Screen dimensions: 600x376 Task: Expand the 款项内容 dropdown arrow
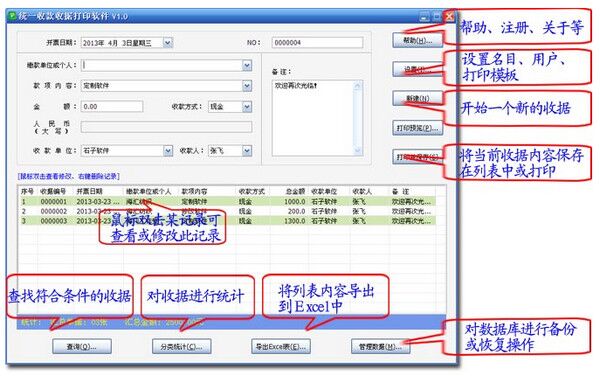(247, 86)
